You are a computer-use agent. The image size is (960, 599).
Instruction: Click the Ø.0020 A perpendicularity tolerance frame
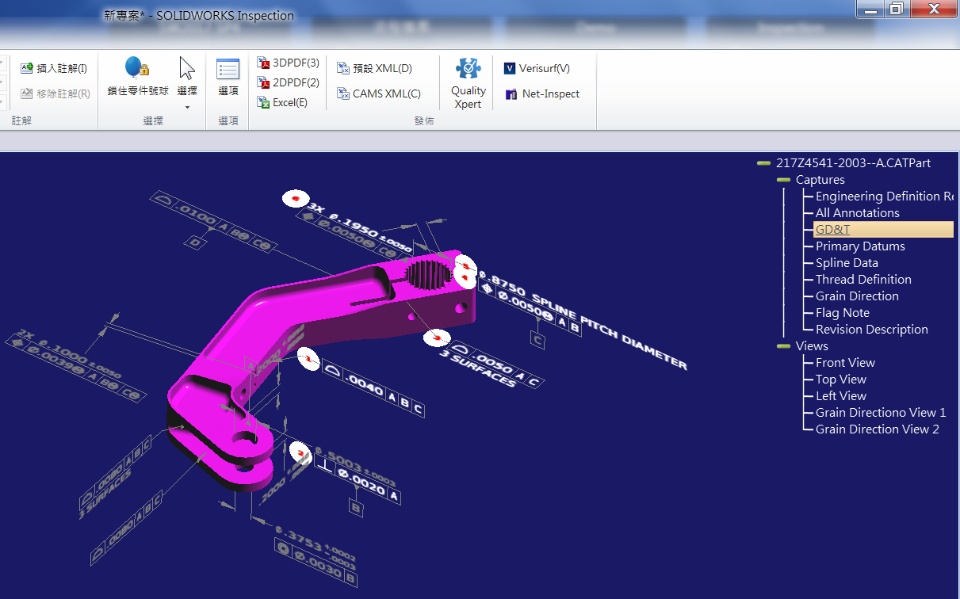[x=358, y=481]
